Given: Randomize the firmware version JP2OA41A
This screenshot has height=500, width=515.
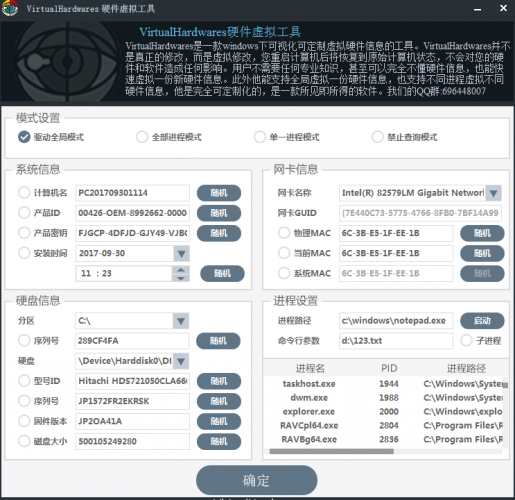Looking at the screenshot, I should tap(219, 422).
